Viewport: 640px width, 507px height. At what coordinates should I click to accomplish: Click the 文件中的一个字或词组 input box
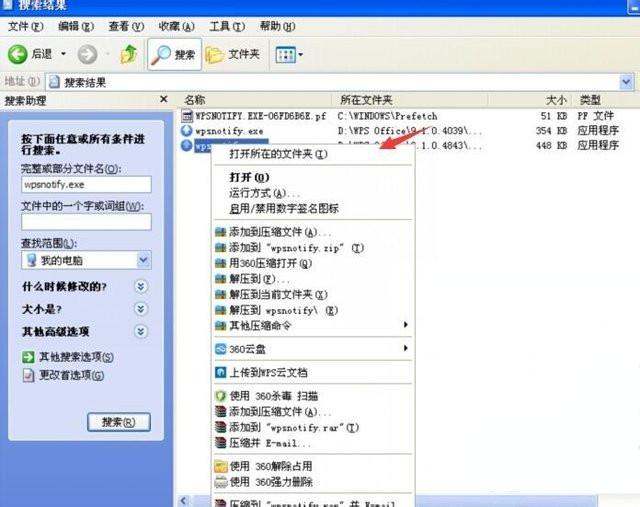(x=86, y=222)
